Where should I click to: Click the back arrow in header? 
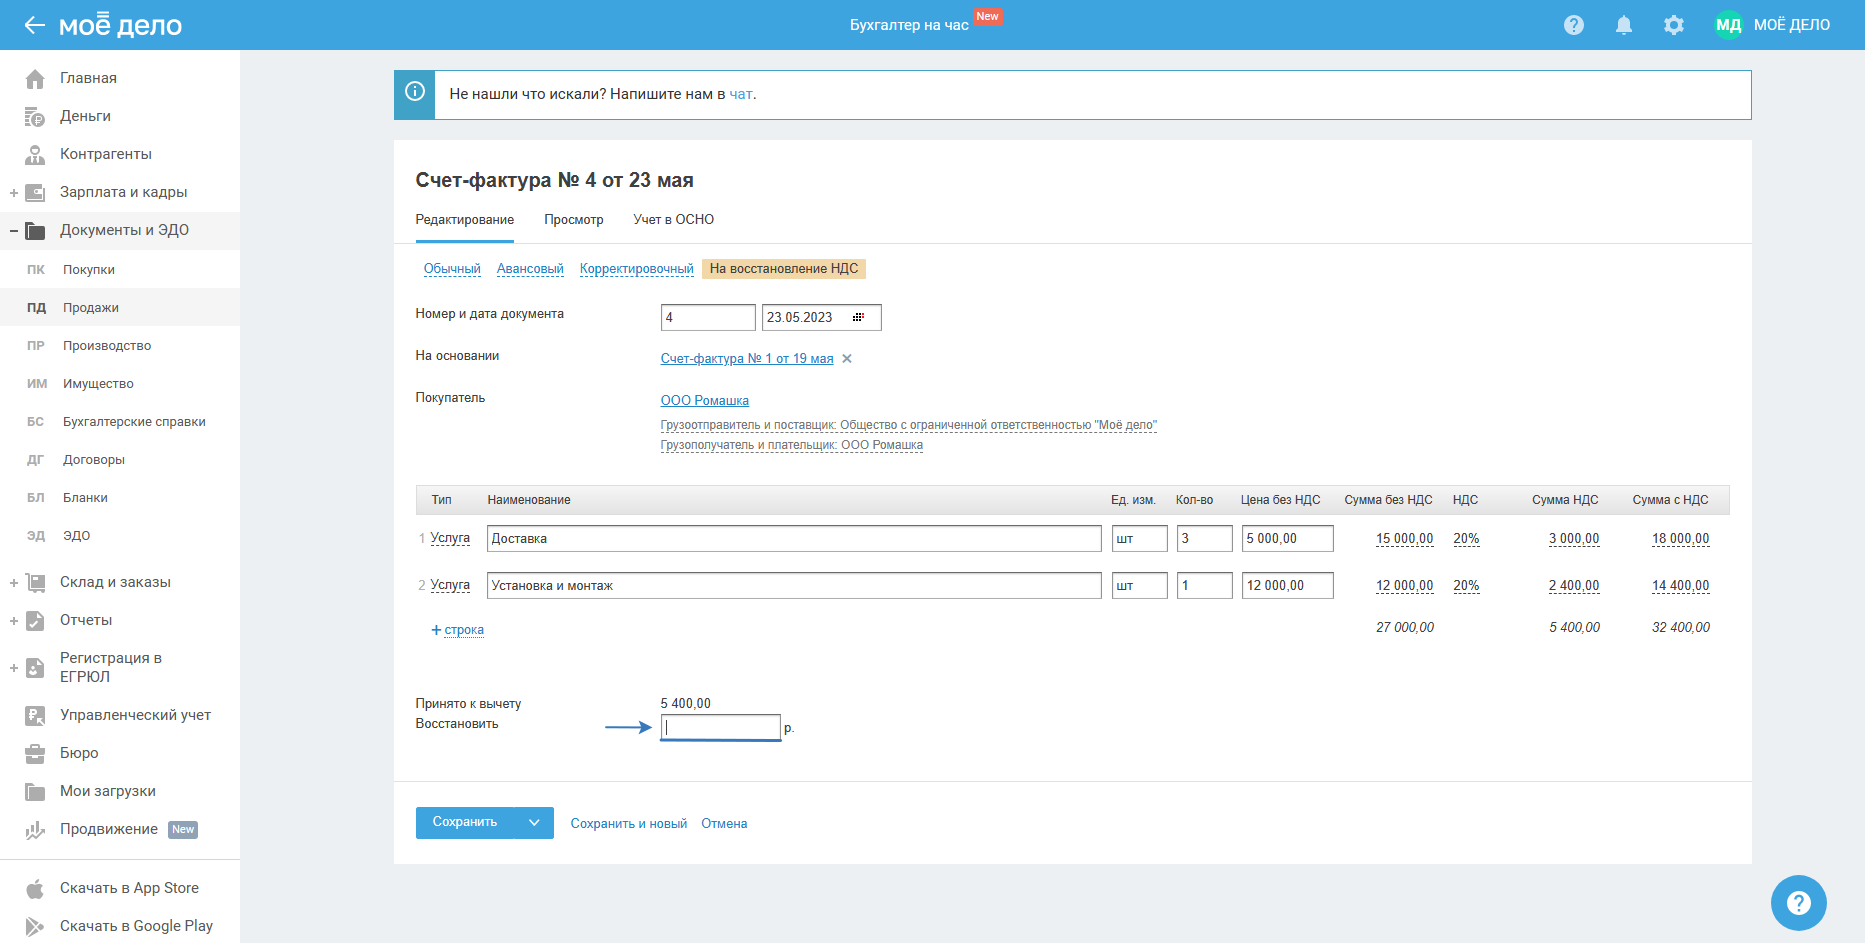34,25
